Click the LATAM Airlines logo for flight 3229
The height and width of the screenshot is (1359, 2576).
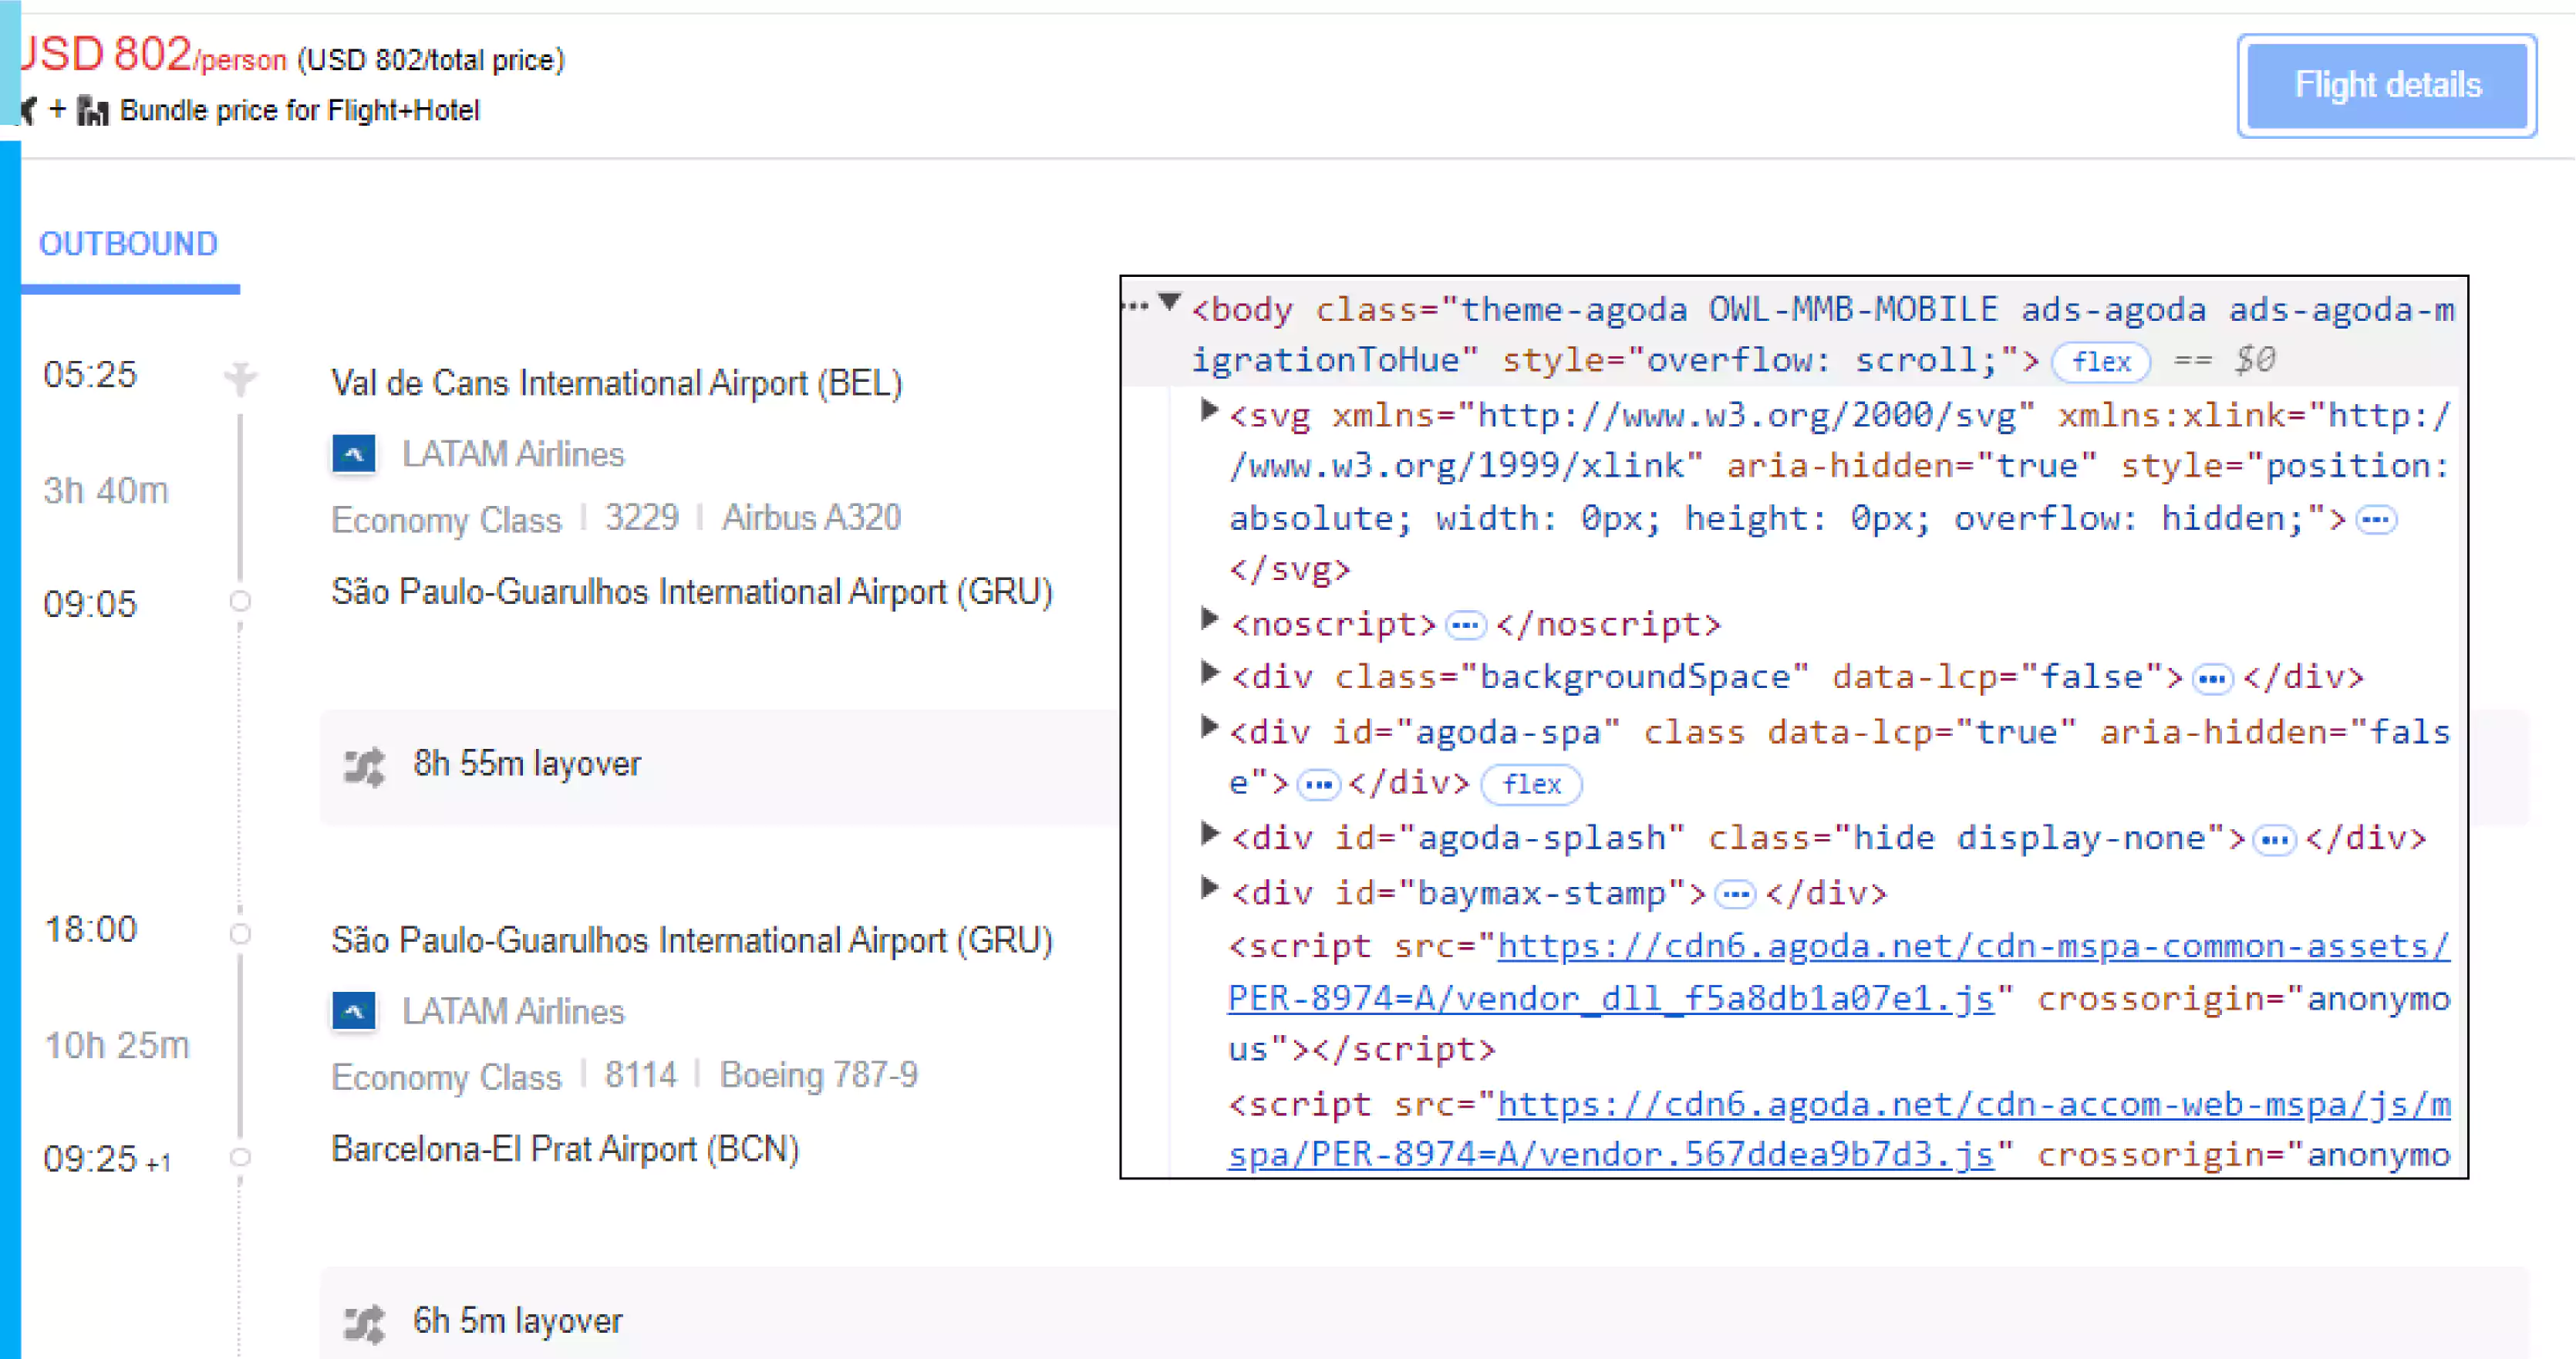(354, 454)
